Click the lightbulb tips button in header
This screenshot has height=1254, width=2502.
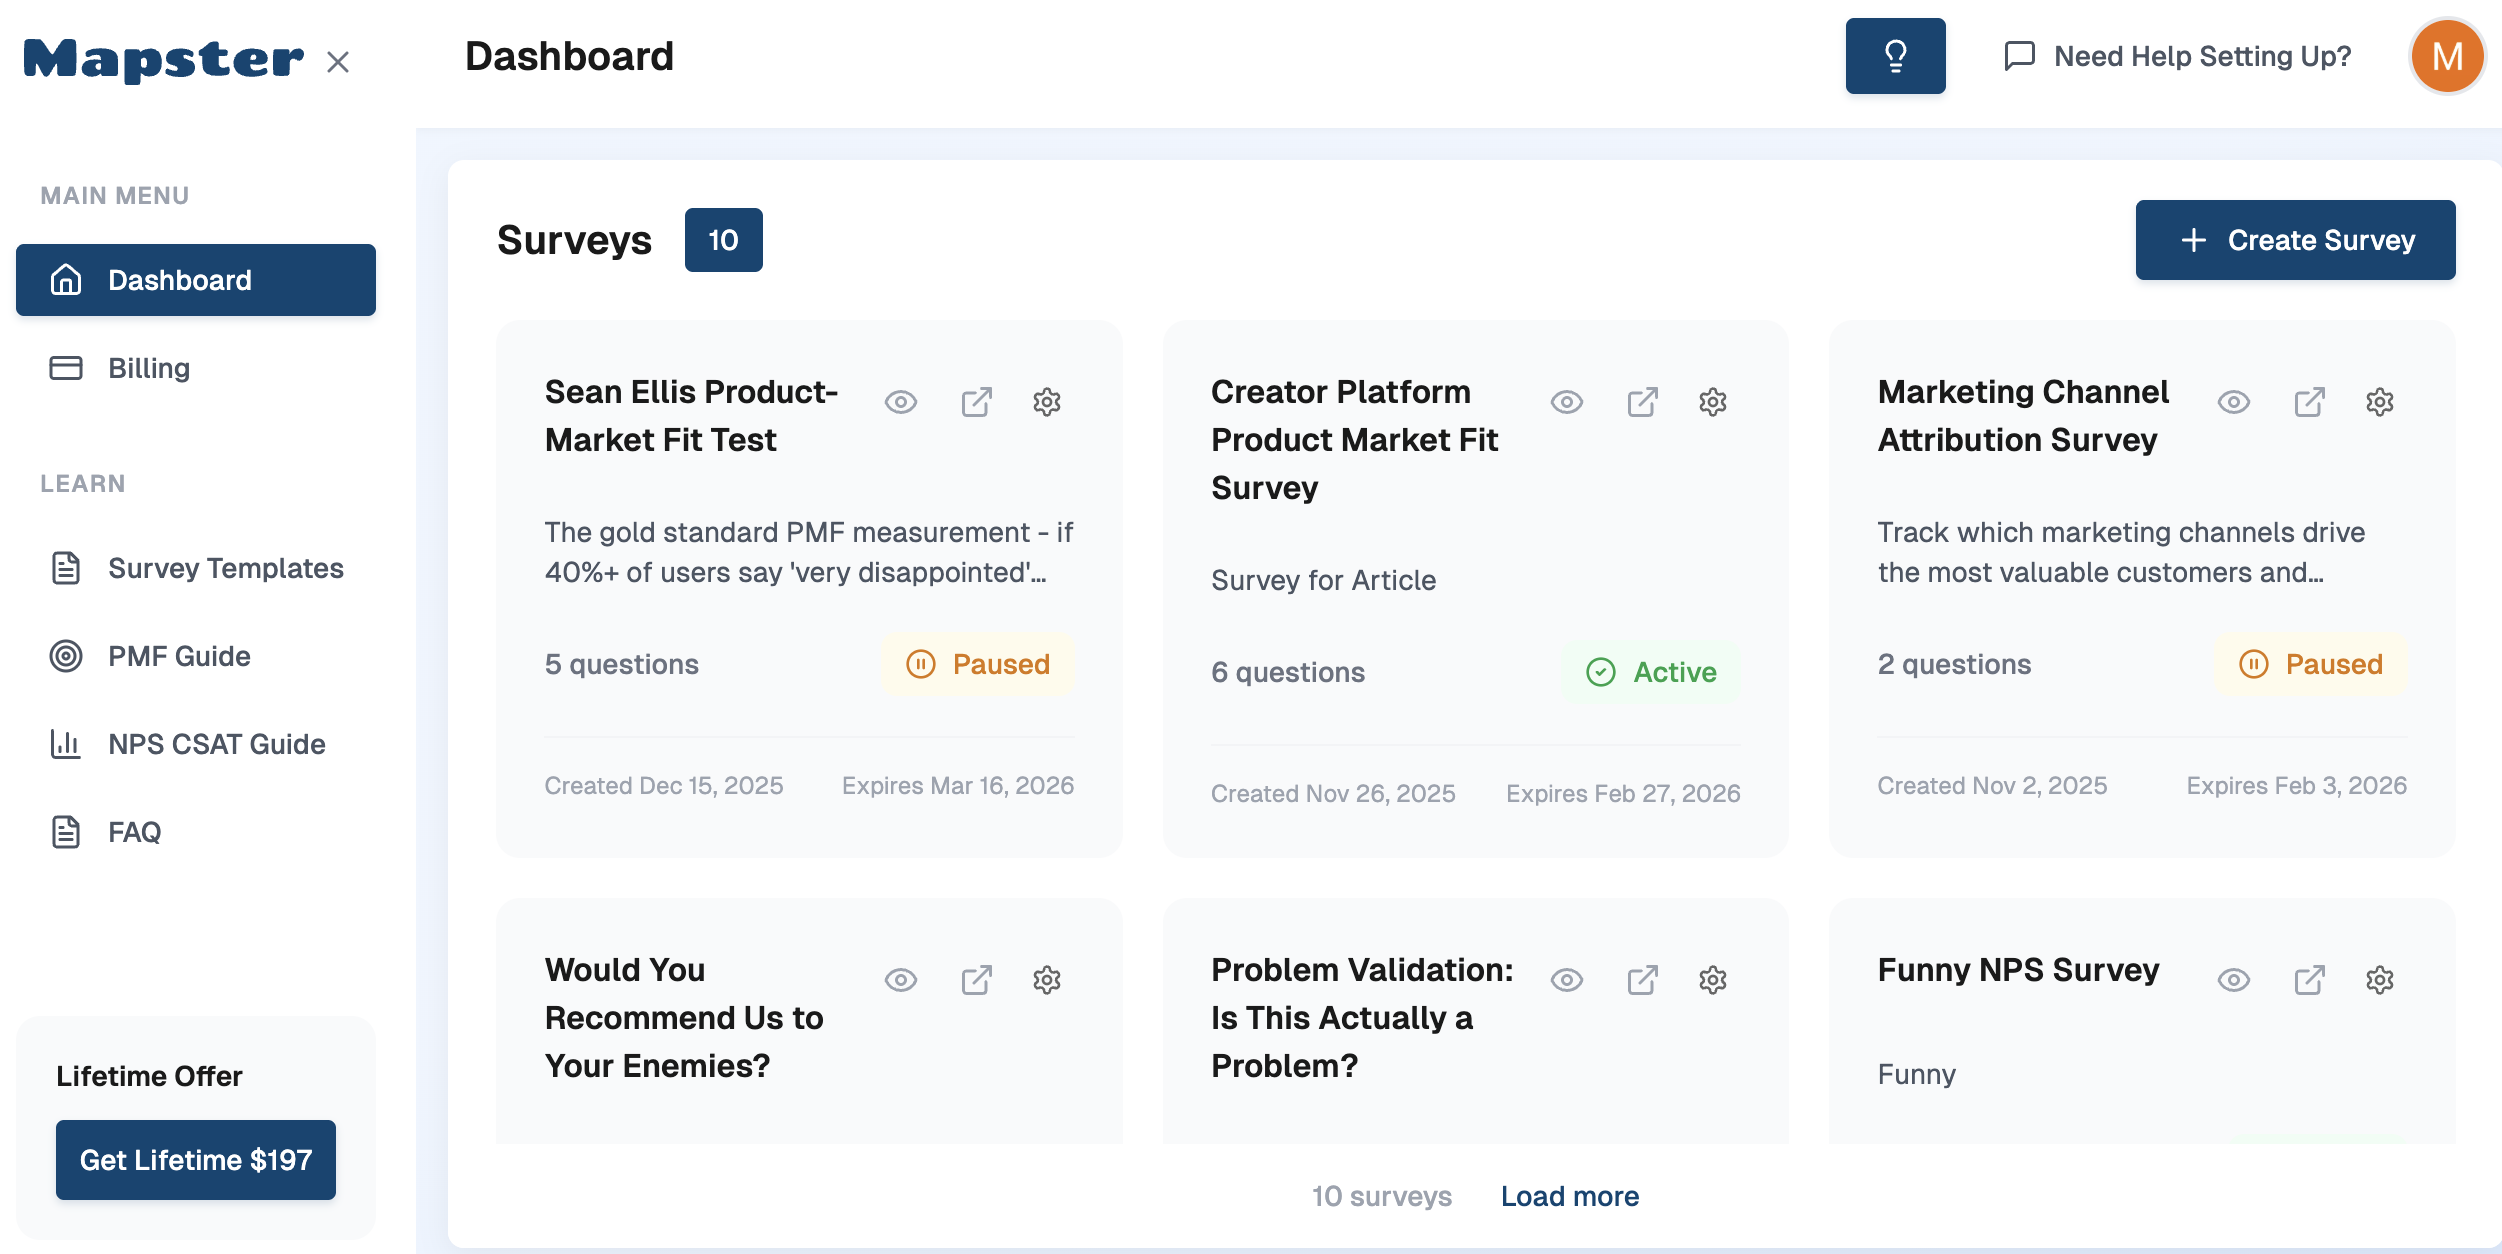click(x=1894, y=56)
